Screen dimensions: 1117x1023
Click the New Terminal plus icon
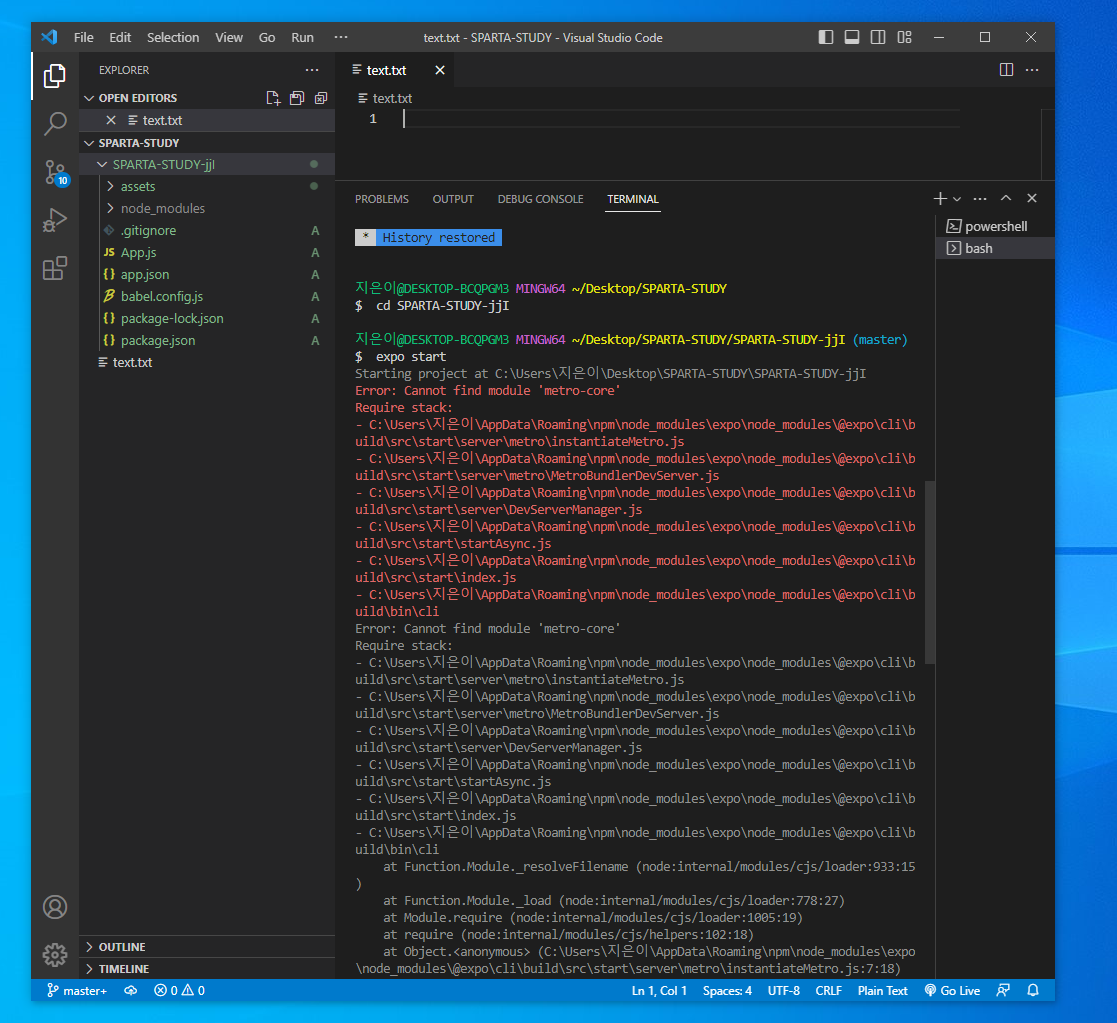[940, 199]
